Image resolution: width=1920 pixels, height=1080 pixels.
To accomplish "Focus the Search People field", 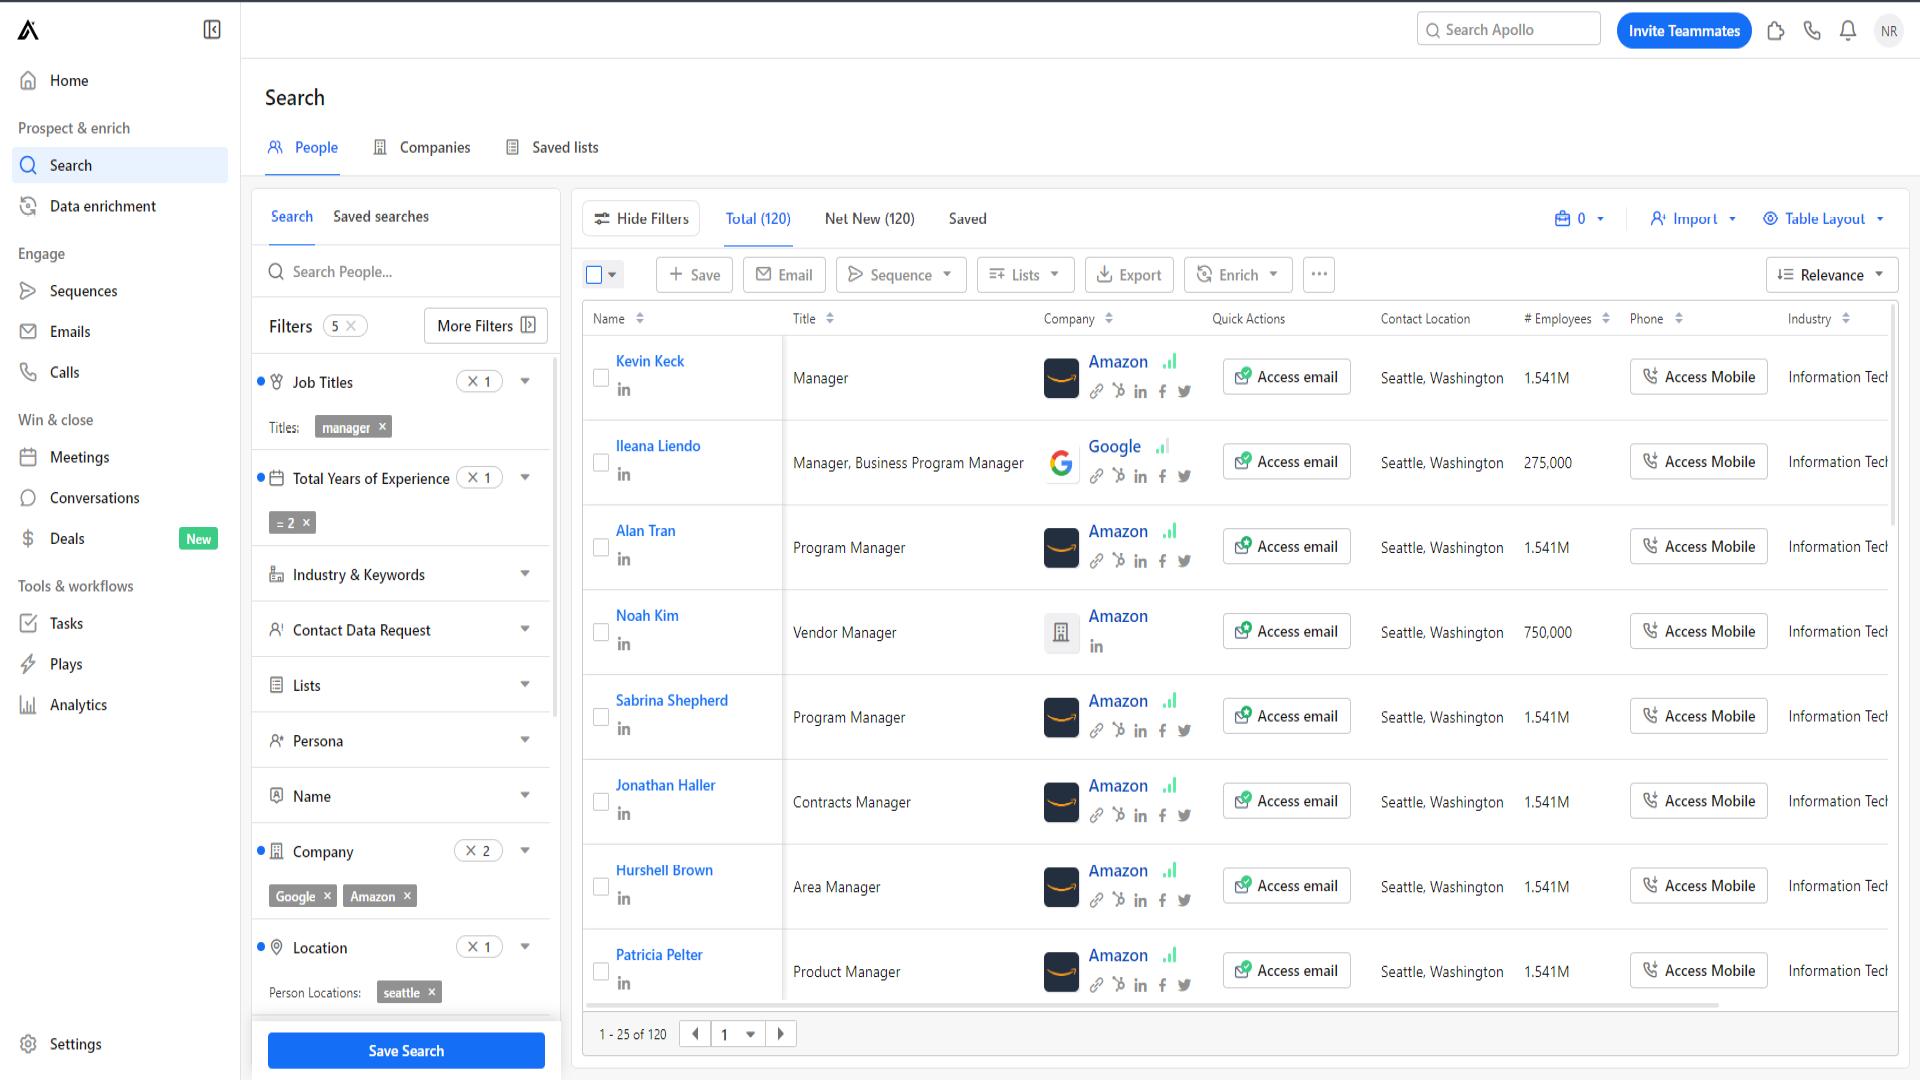I will (406, 272).
